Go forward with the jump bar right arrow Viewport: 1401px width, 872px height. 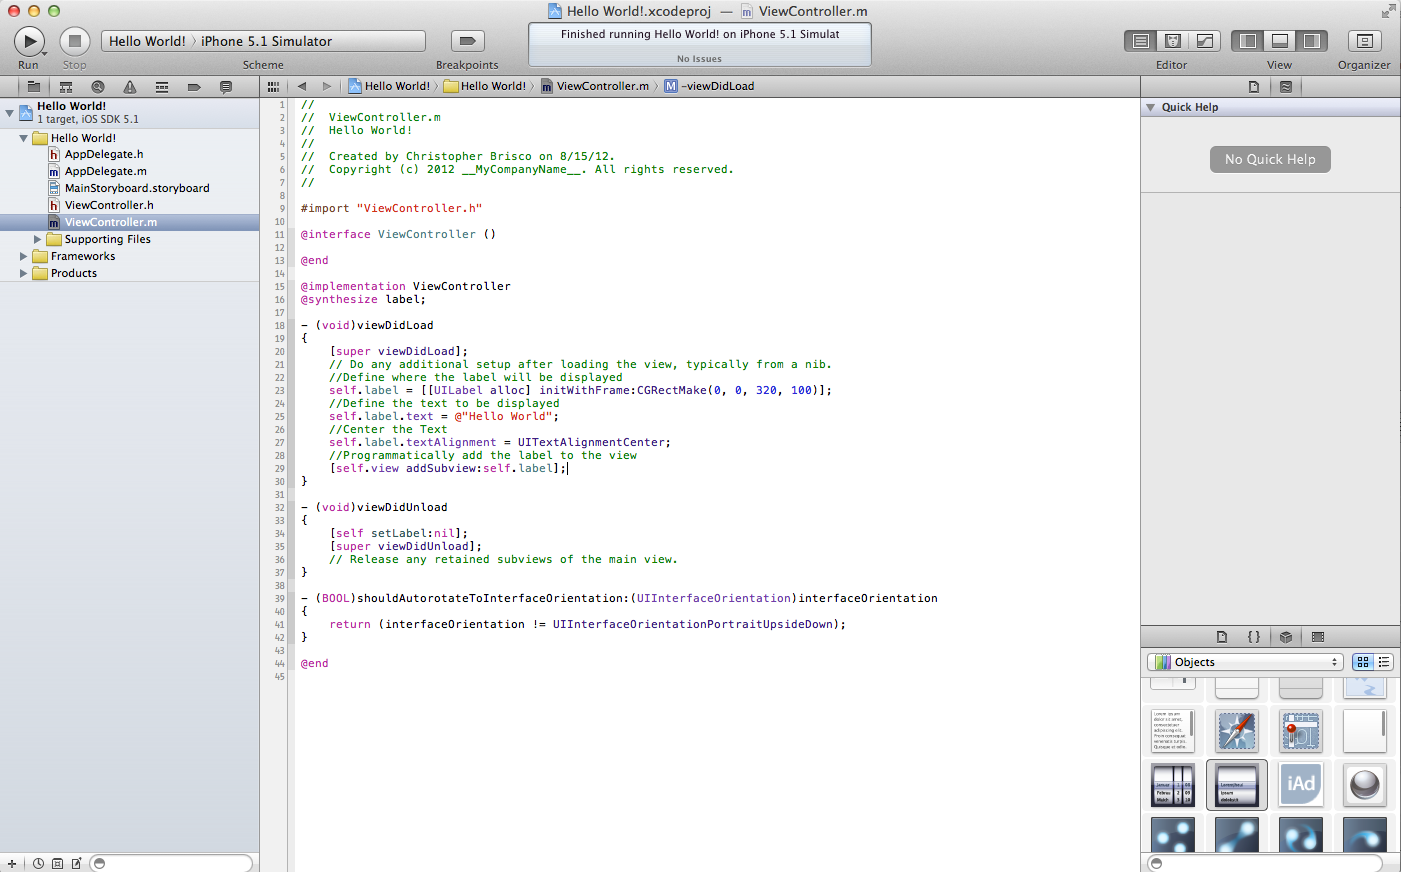point(326,87)
